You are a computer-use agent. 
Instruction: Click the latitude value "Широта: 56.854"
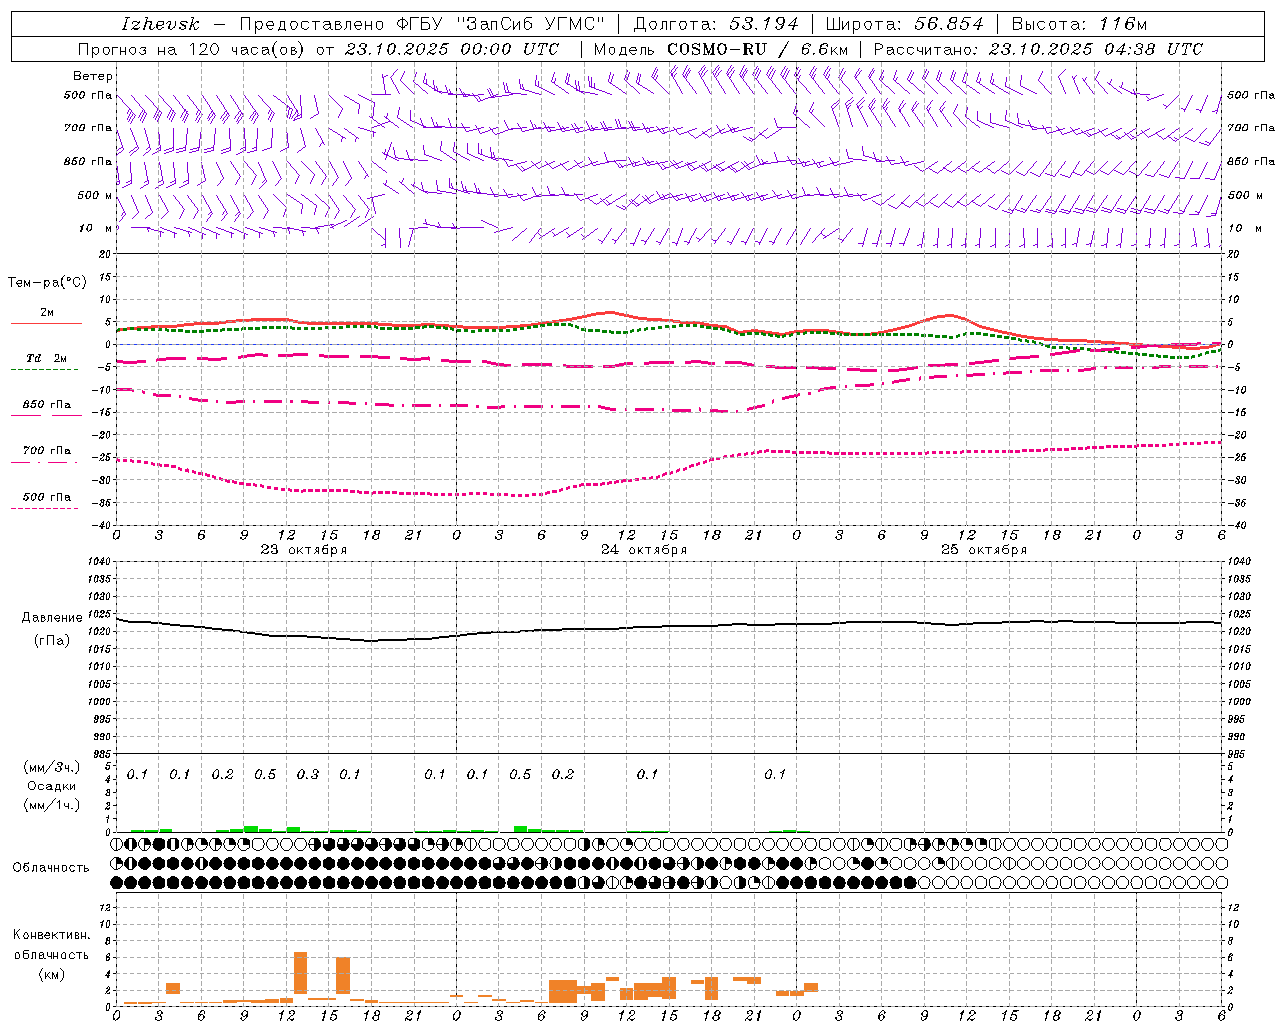904,24
